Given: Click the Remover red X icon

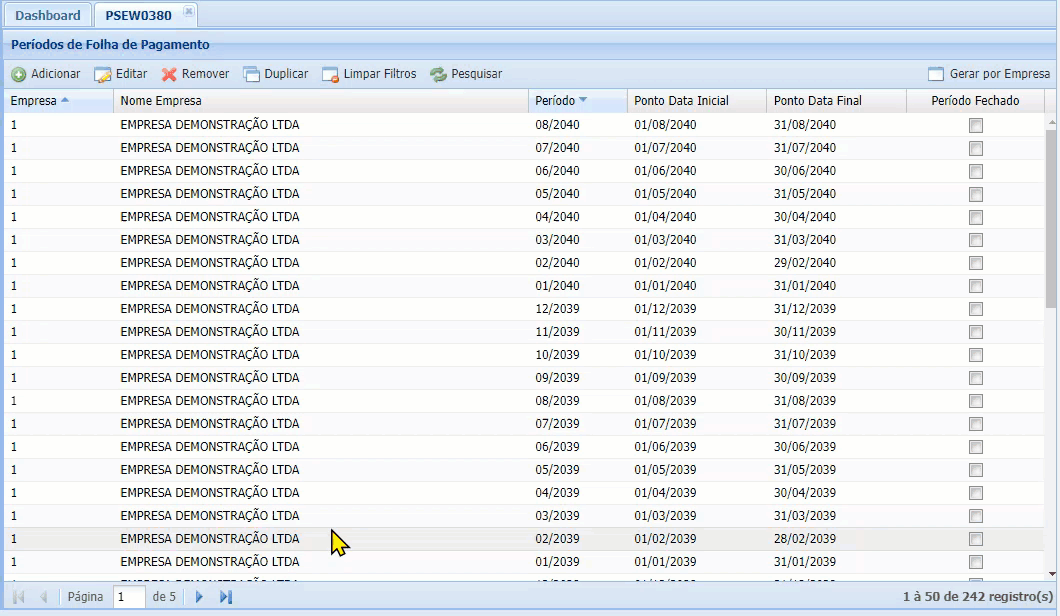Looking at the screenshot, I should (170, 73).
